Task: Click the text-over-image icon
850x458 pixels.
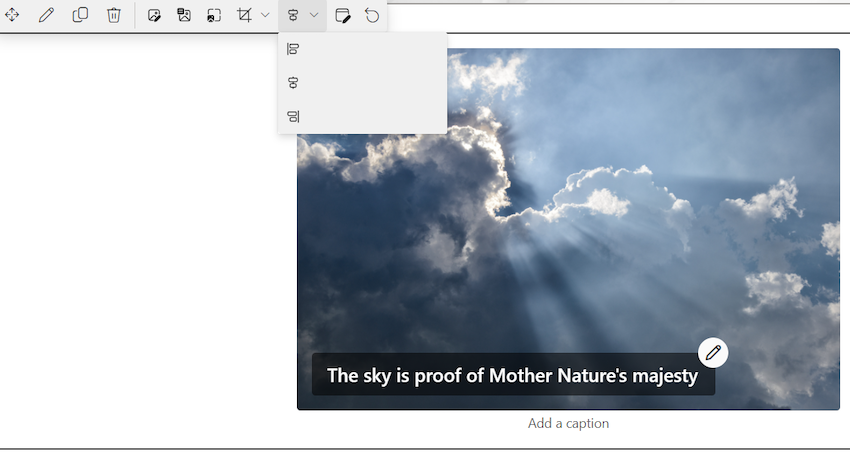Action: 184,15
